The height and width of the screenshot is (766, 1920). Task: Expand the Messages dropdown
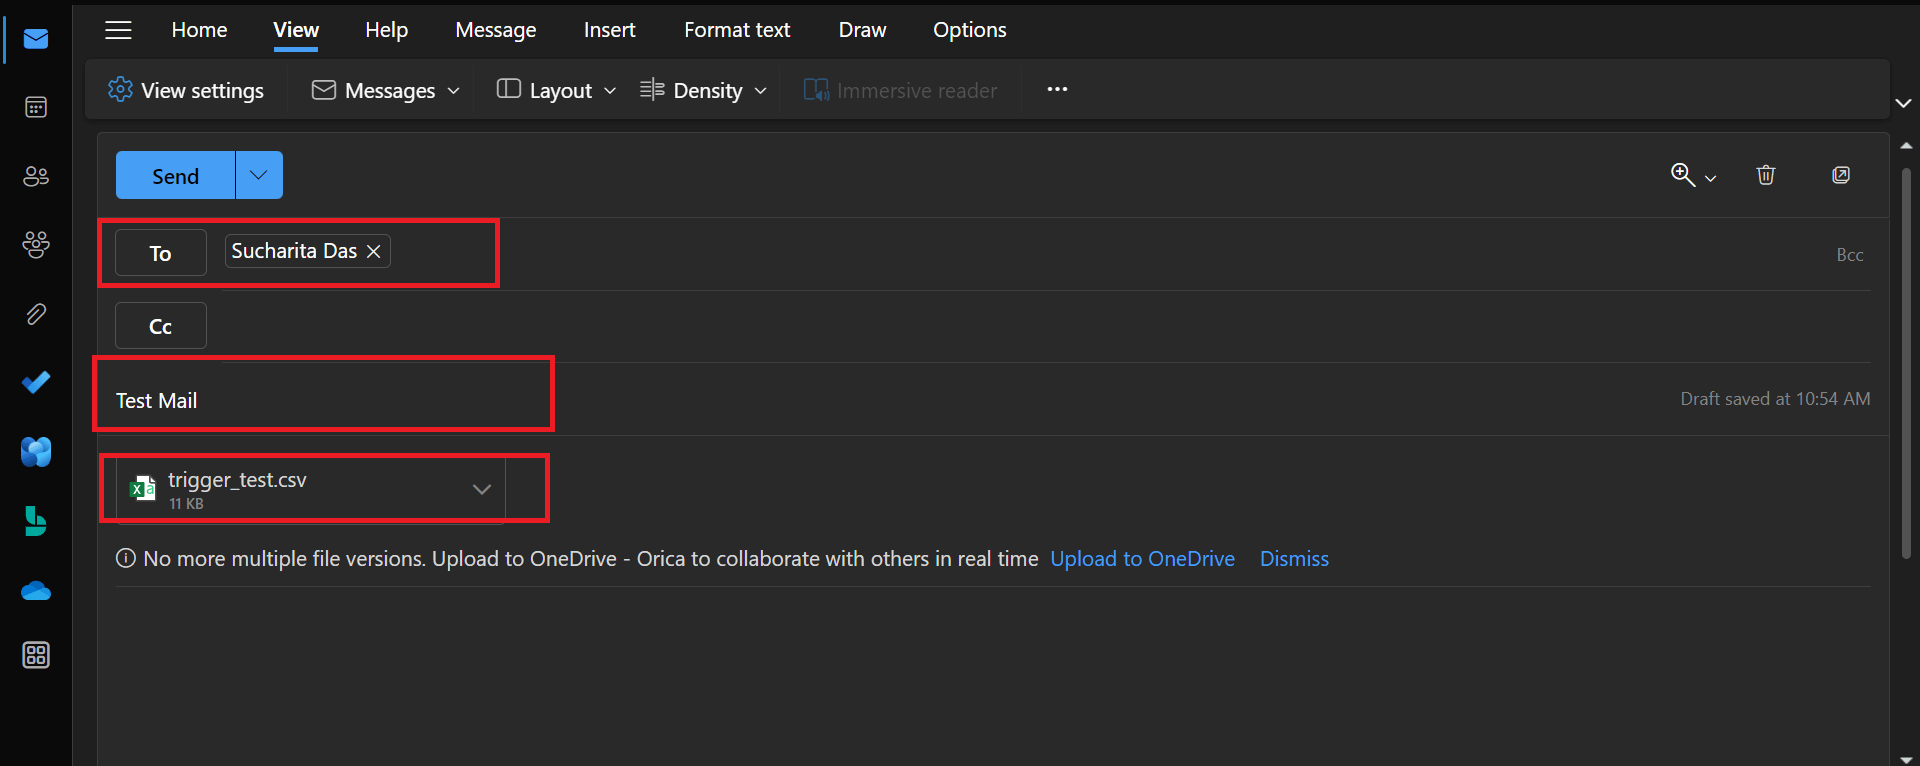coord(386,90)
